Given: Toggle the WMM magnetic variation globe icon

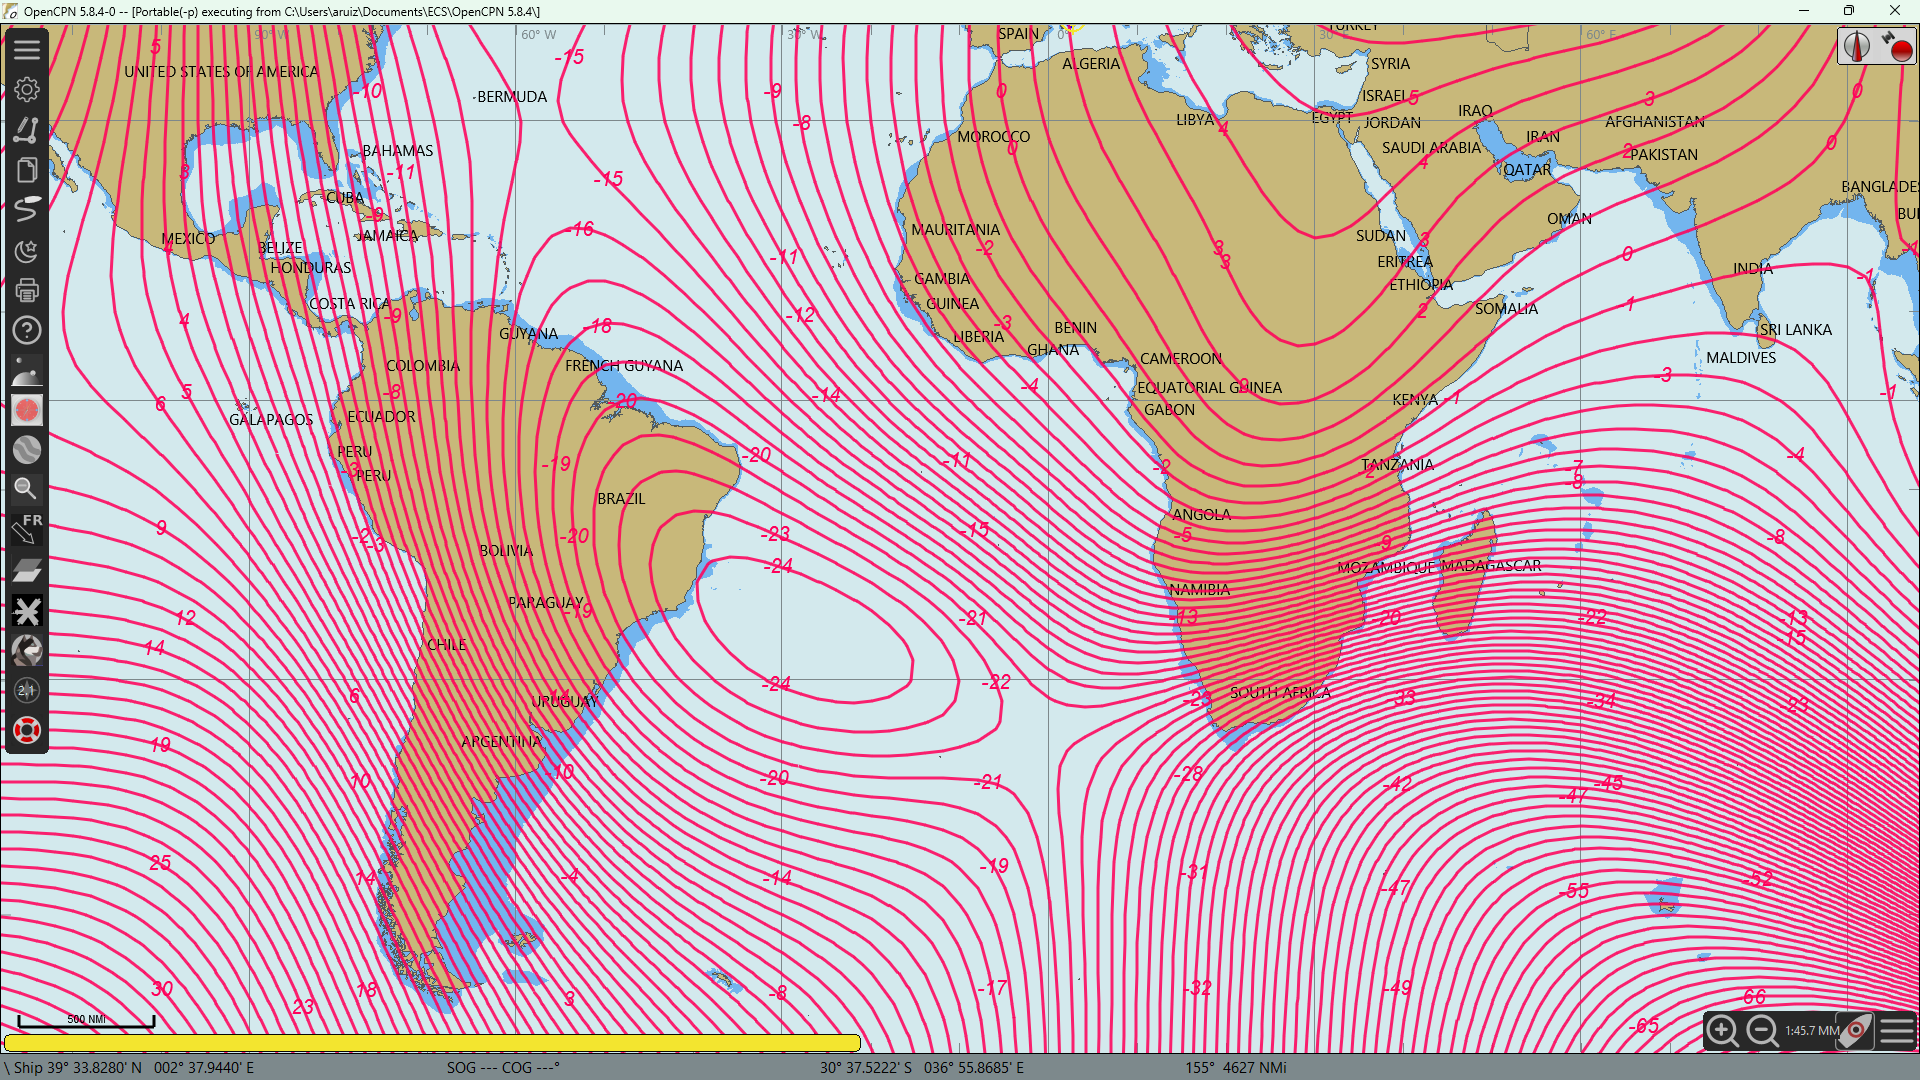Looking at the screenshot, I should (27, 450).
